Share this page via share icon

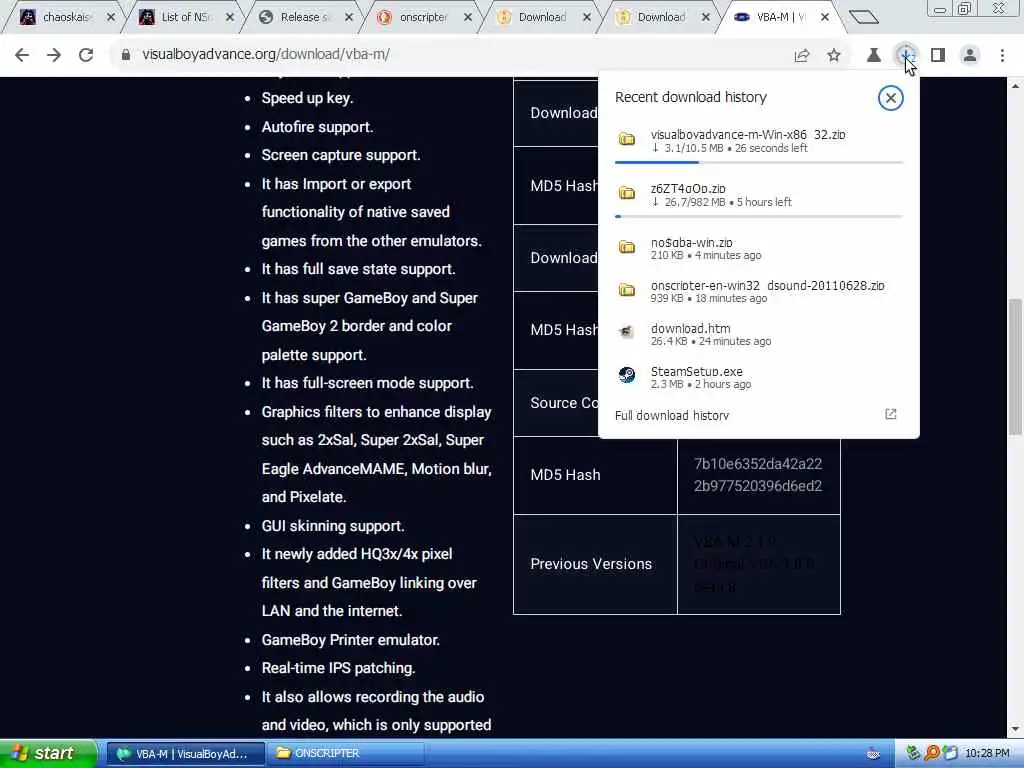coord(802,56)
